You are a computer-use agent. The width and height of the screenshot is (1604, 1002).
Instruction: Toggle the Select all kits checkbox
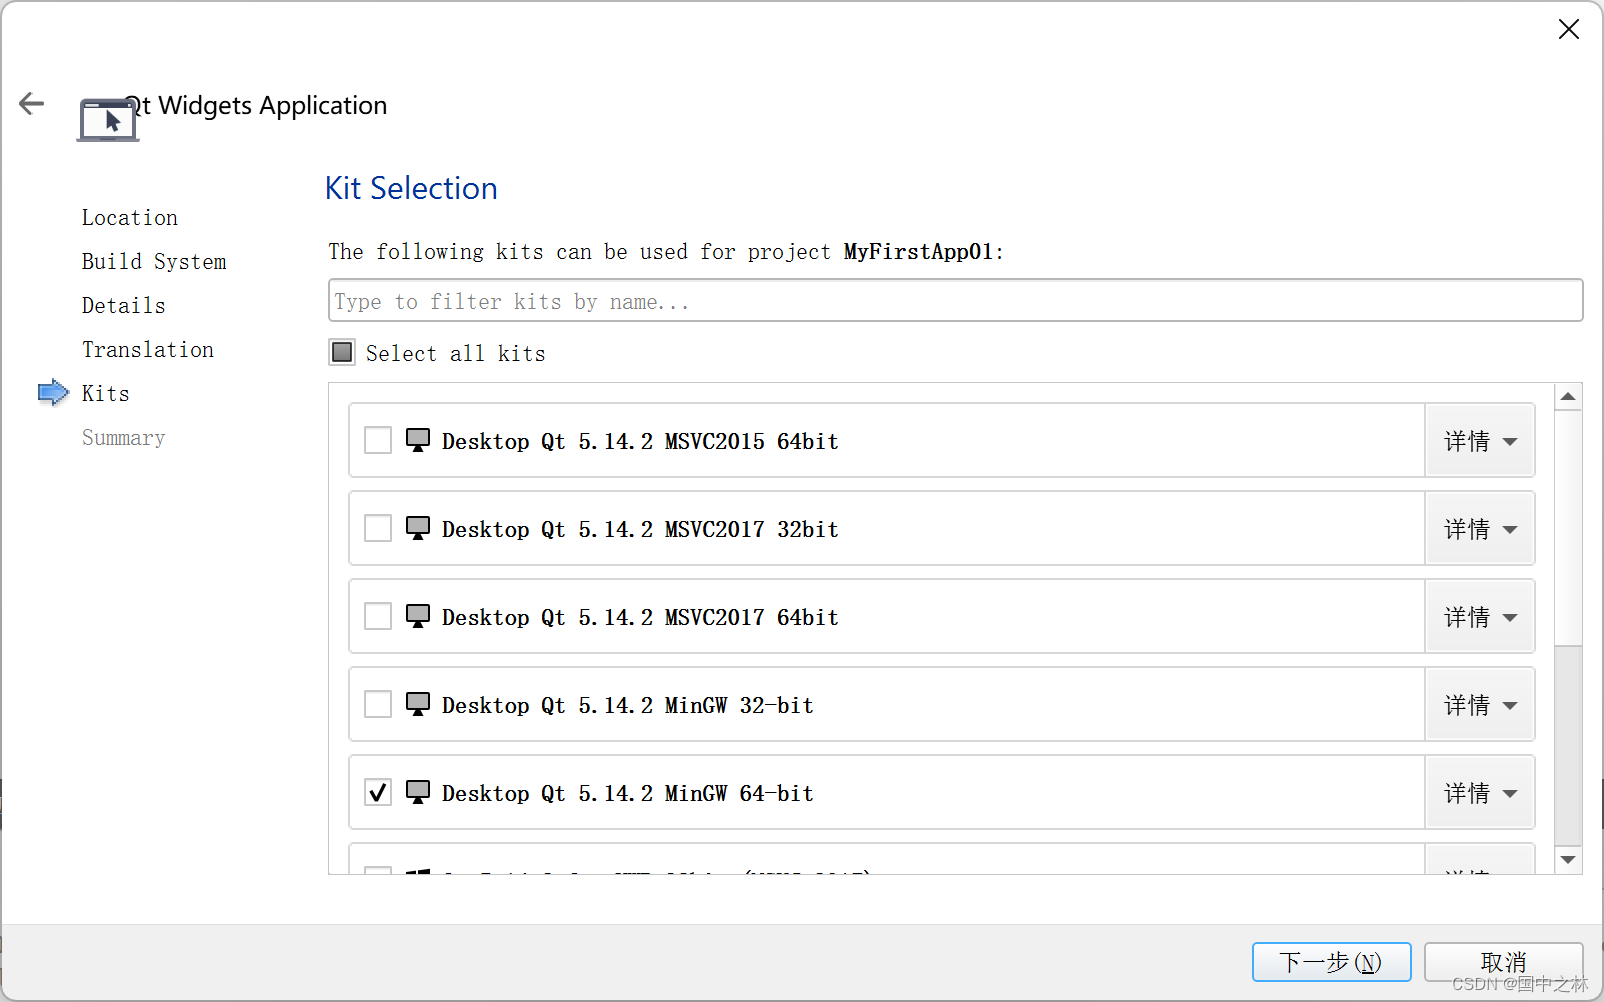342,352
